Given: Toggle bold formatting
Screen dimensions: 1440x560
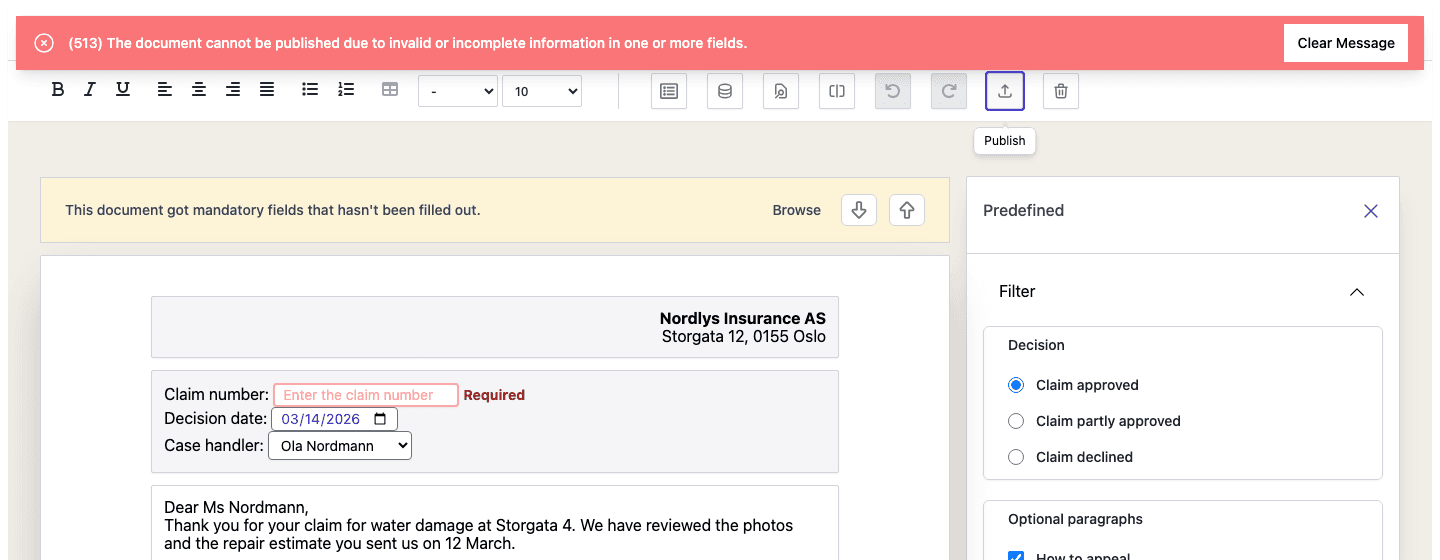Looking at the screenshot, I should click(58, 90).
